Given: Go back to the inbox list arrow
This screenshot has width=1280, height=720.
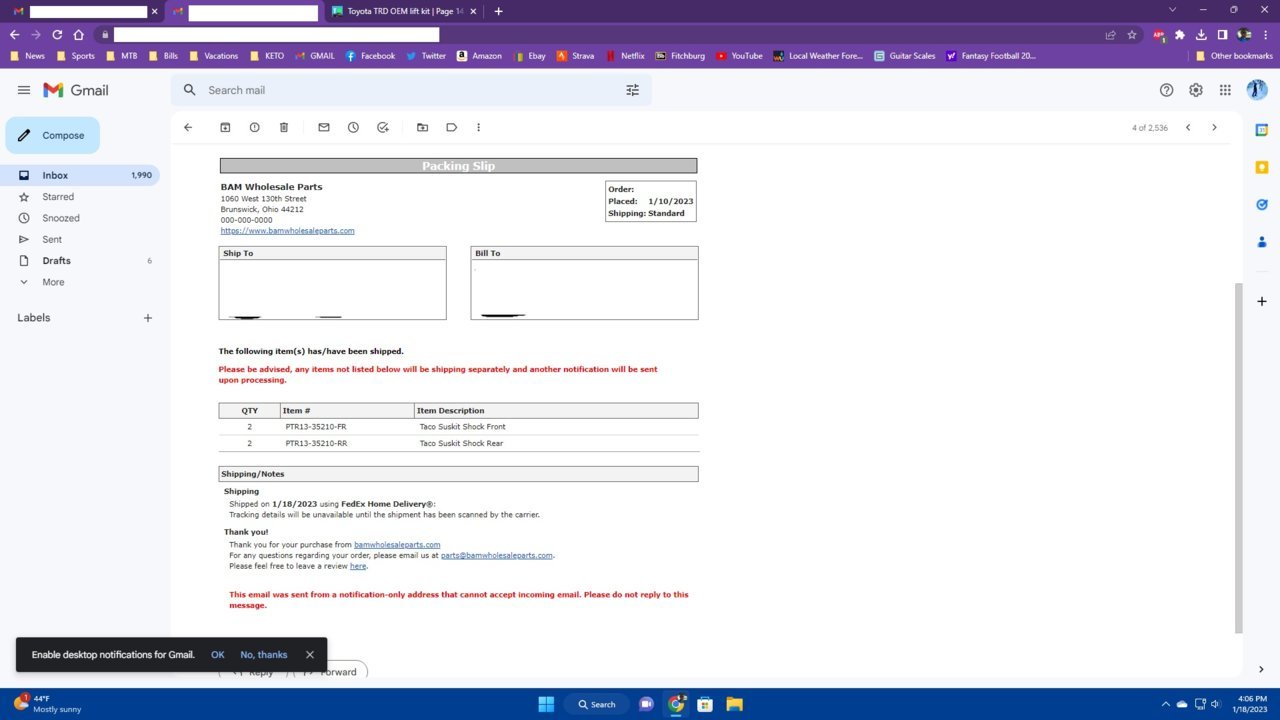Looking at the screenshot, I should point(188,127).
